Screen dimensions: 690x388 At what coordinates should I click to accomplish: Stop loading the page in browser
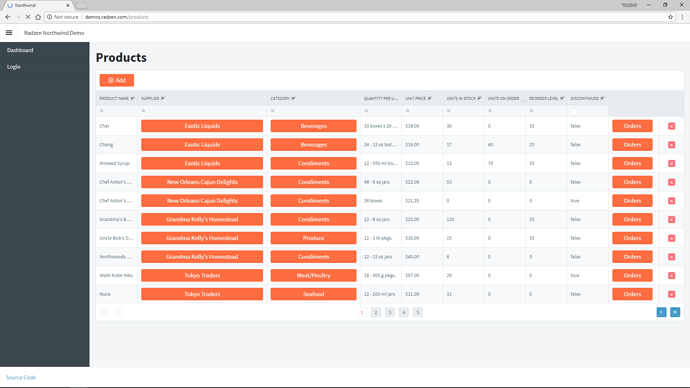tap(27, 17)
